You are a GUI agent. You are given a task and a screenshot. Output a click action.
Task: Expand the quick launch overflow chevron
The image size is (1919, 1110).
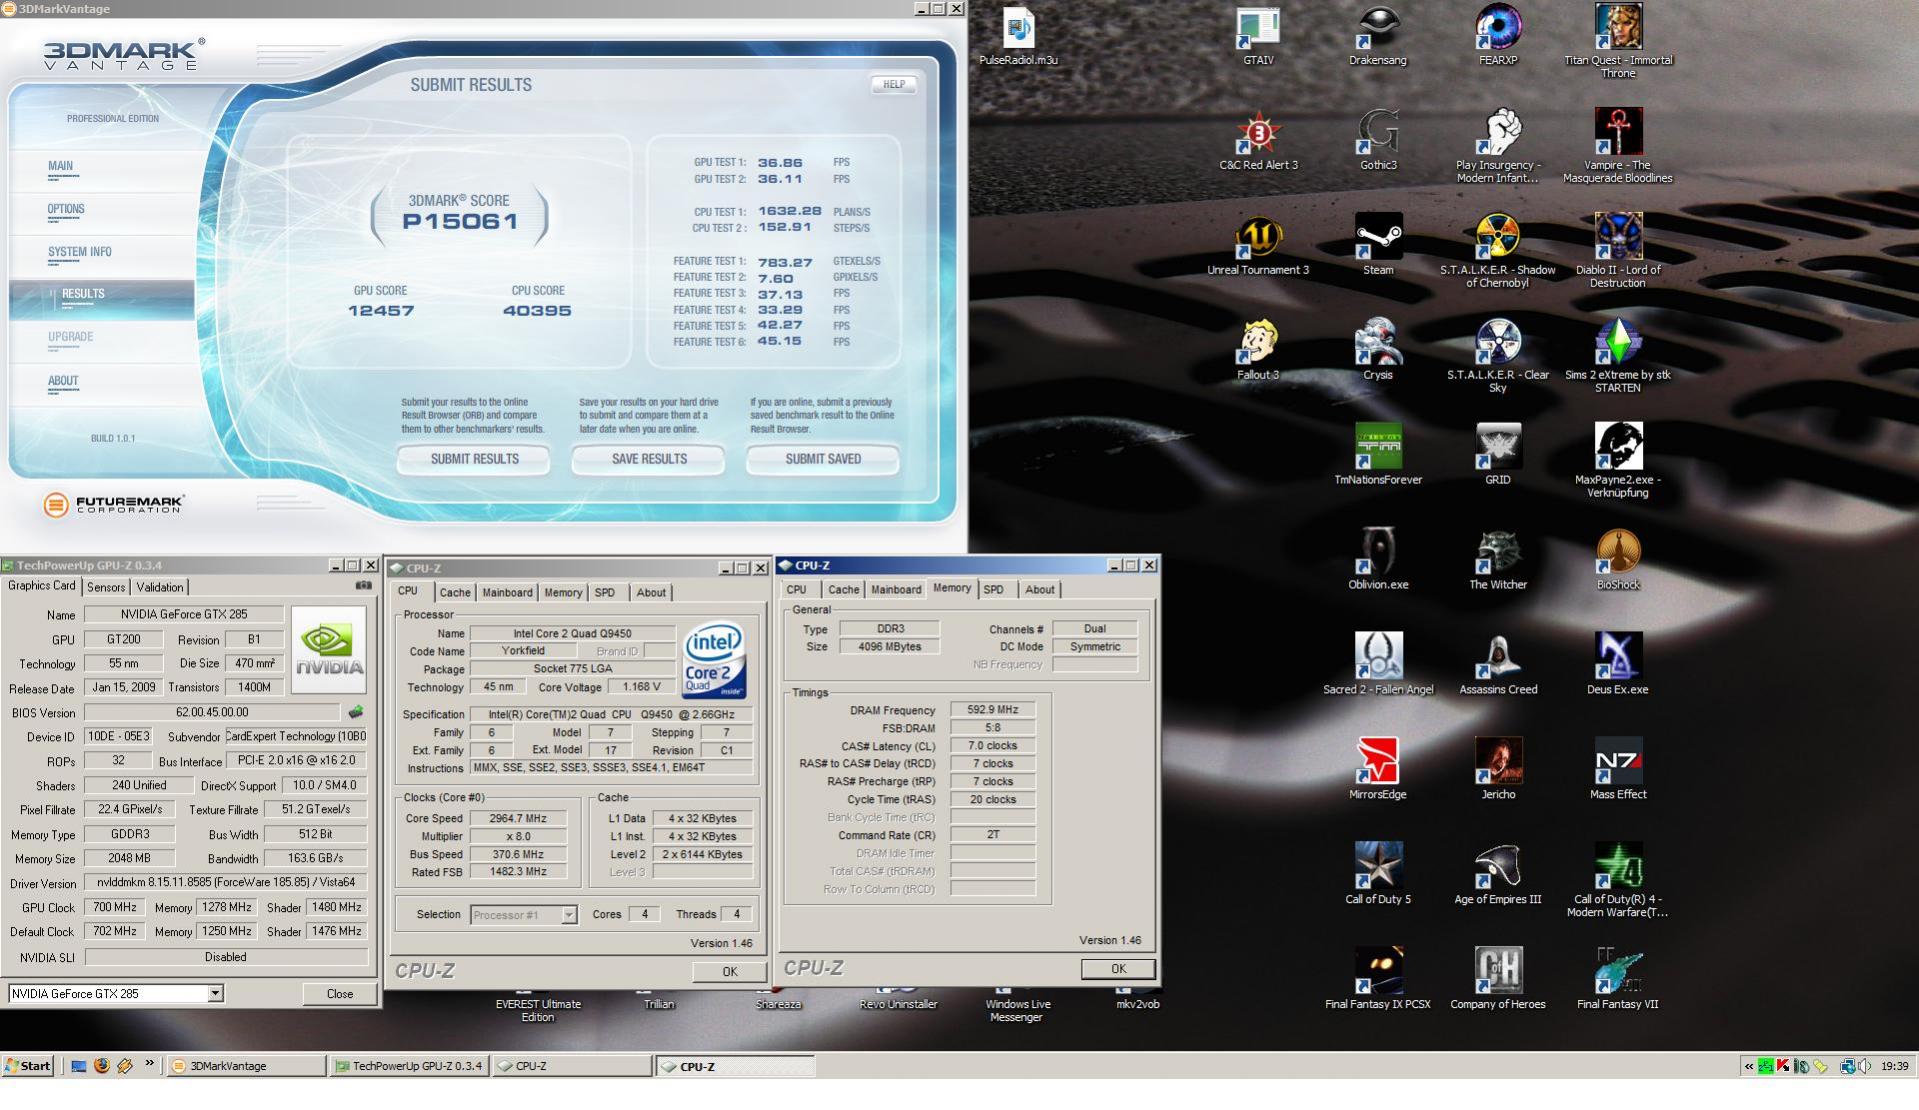click(x=149, y=1064)
